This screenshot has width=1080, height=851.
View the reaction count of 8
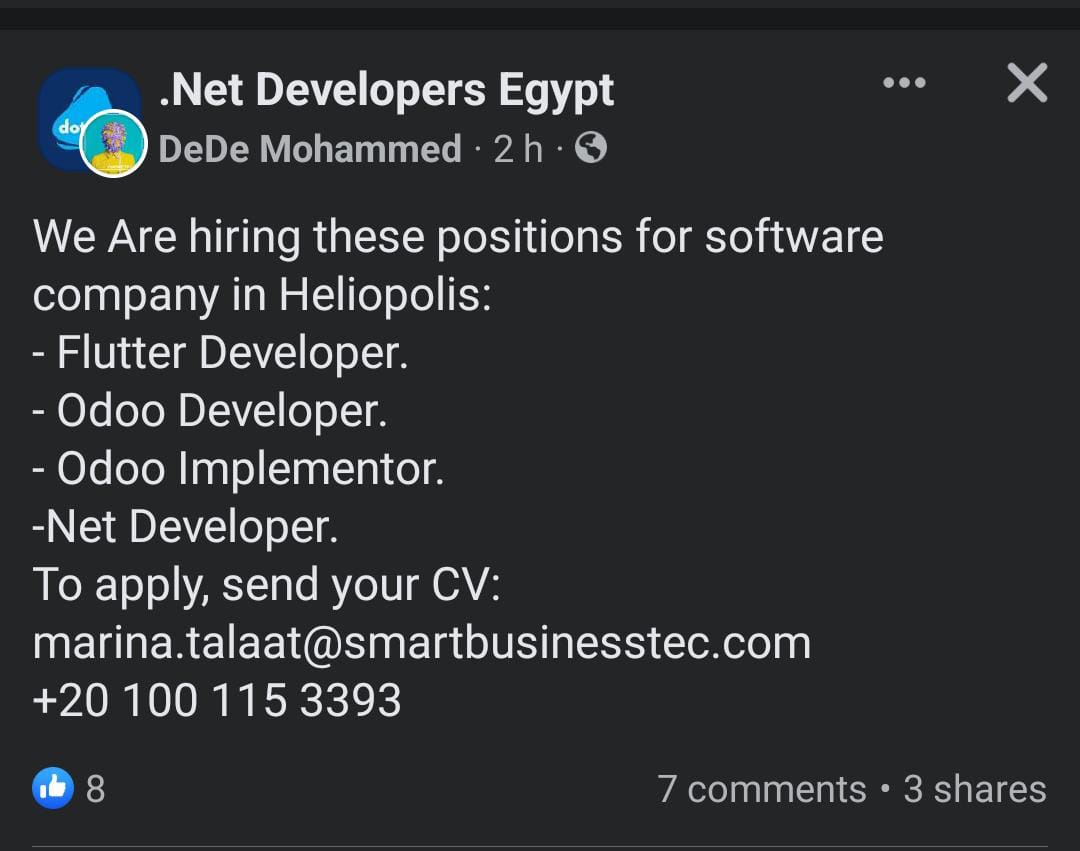(x=95, y=789)
